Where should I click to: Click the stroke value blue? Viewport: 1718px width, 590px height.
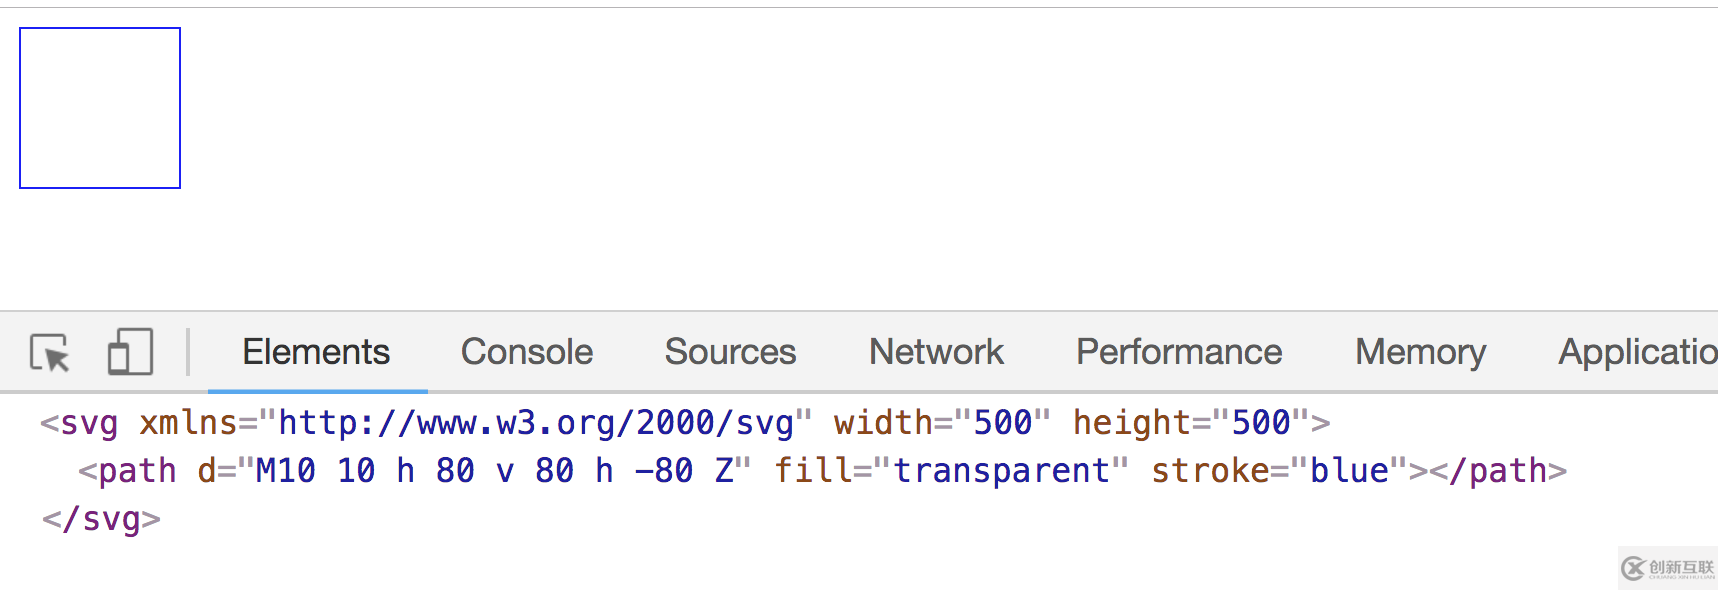pos(1349,471)
